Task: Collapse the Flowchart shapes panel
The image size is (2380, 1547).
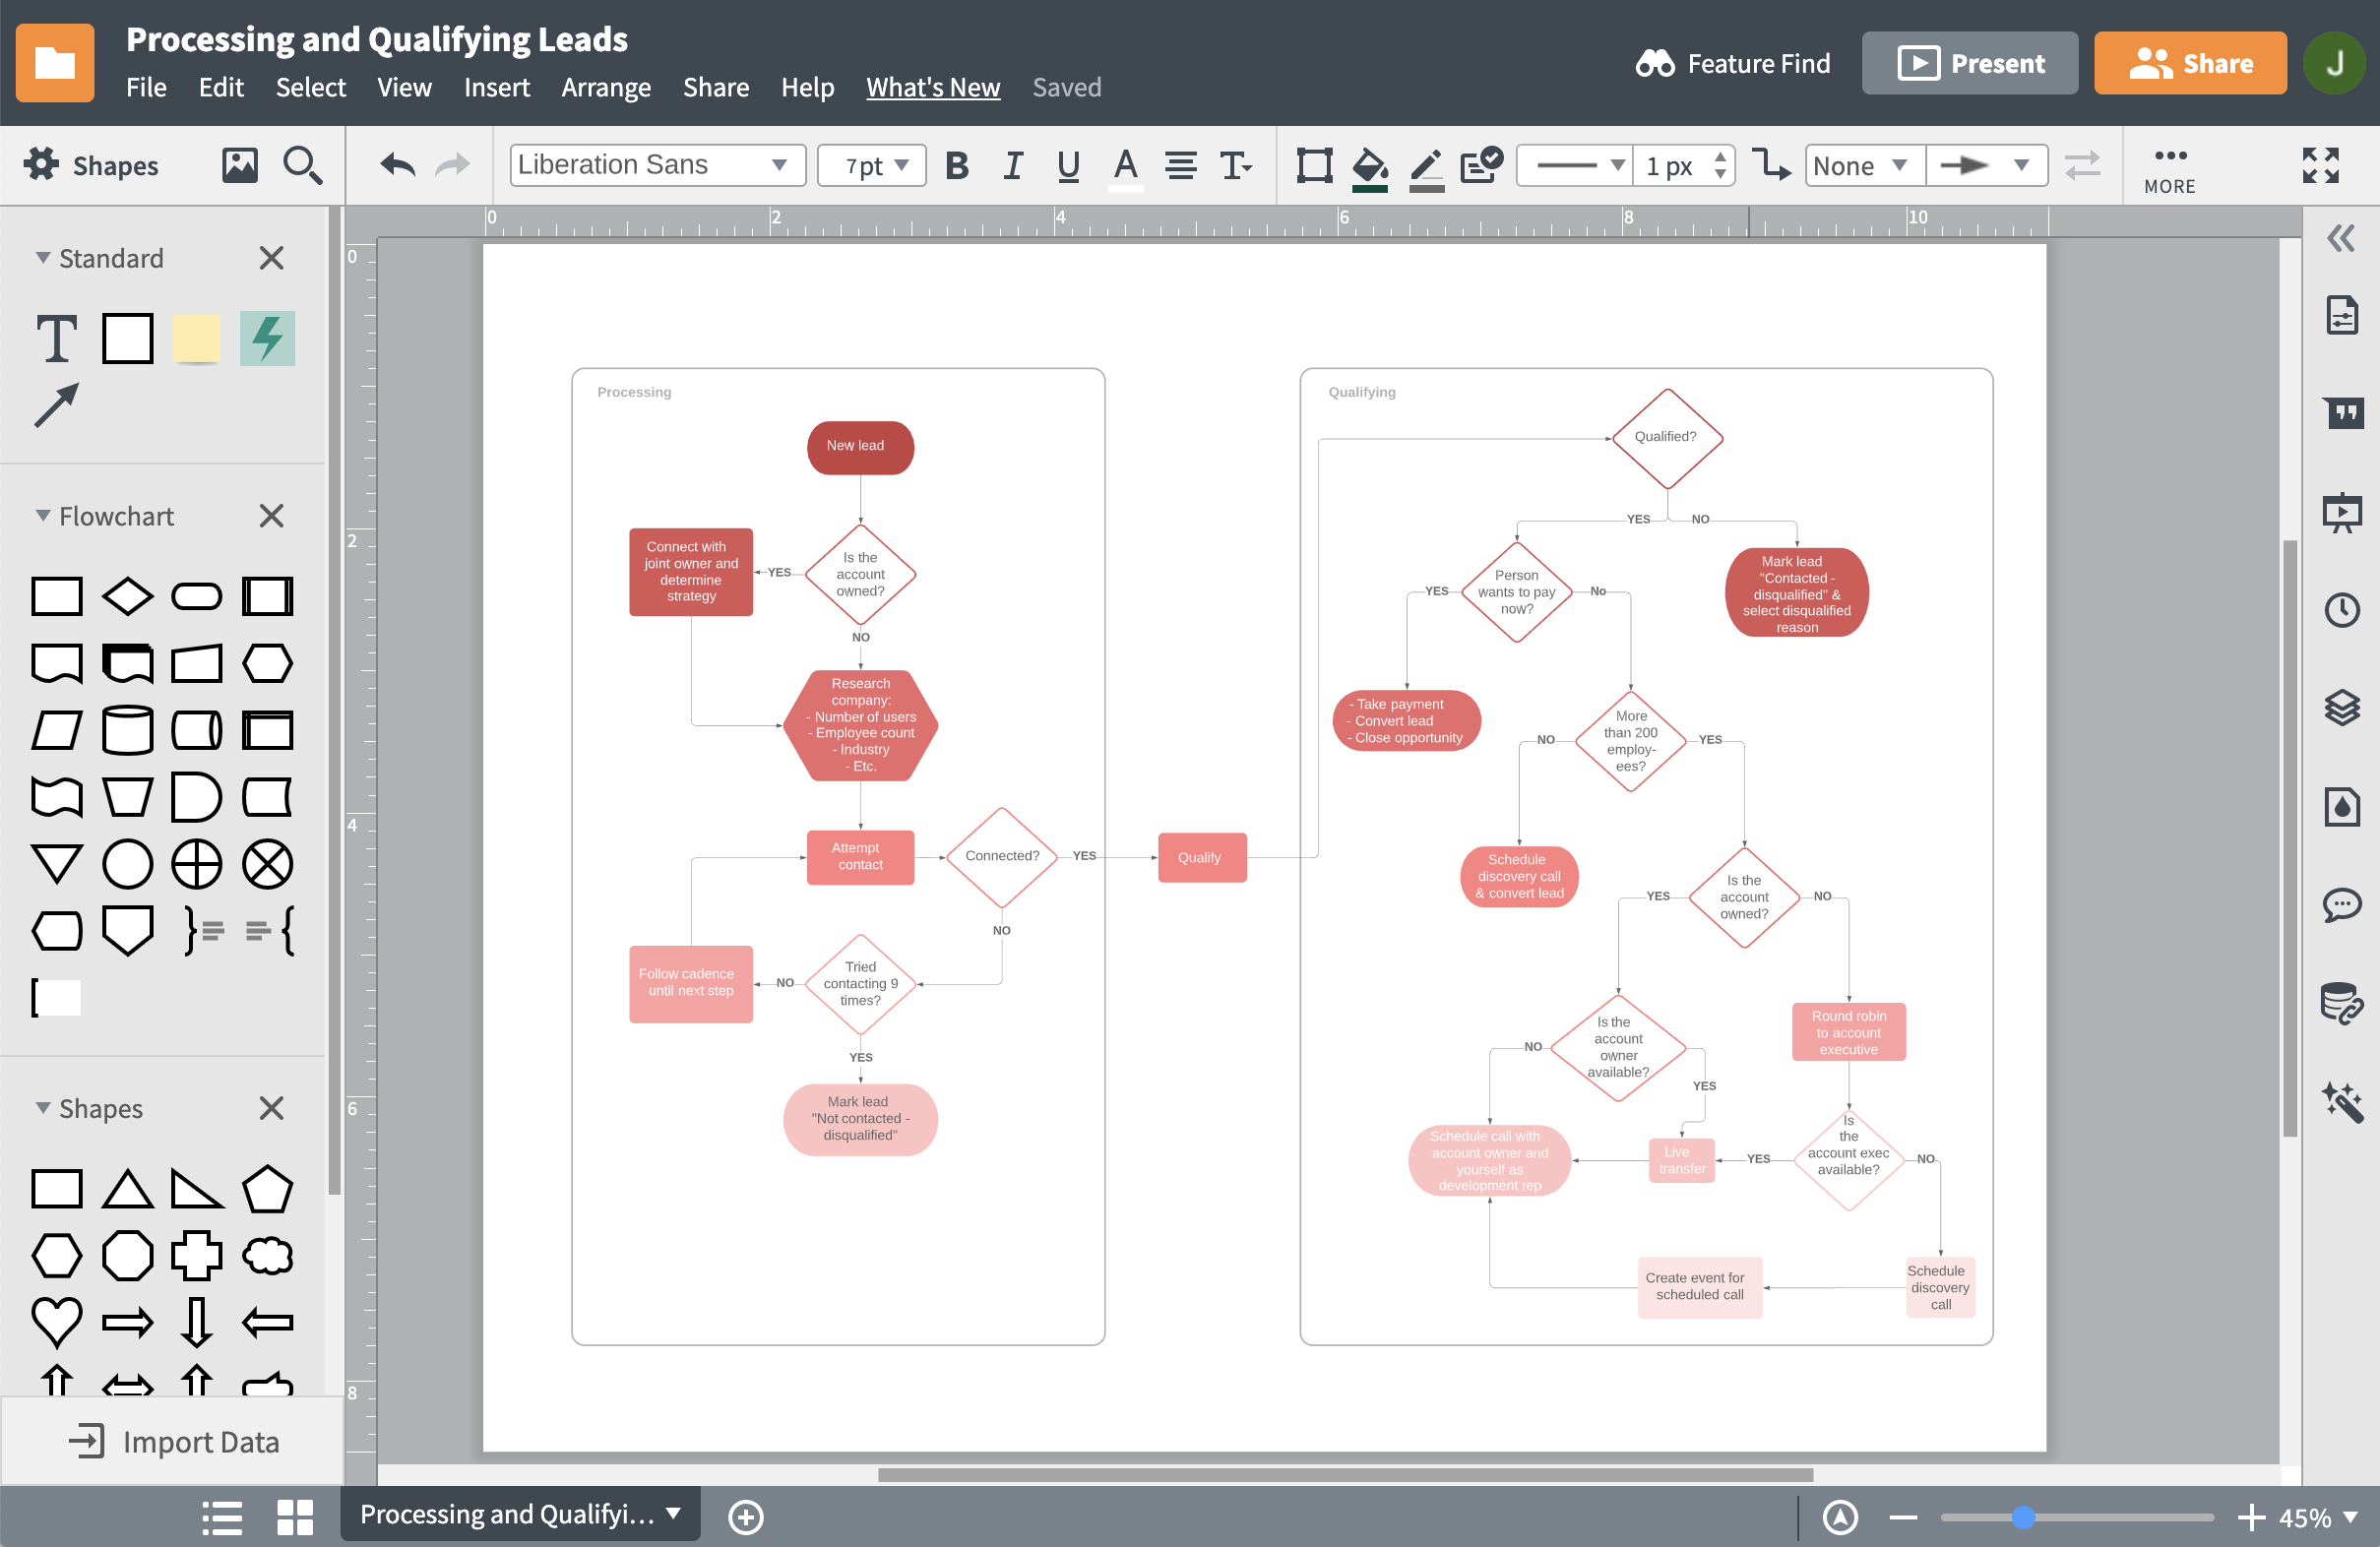Action: coord(38,515)
